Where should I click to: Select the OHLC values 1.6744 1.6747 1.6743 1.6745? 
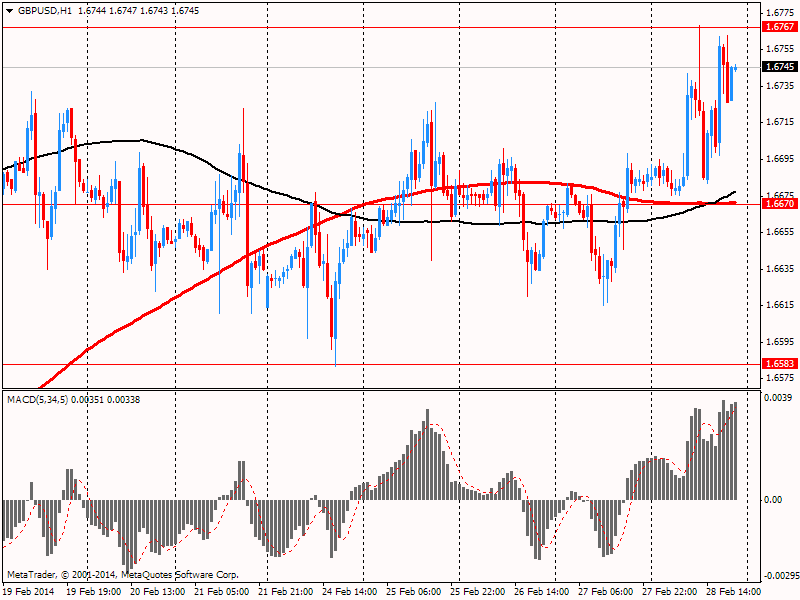coord(138,11)
